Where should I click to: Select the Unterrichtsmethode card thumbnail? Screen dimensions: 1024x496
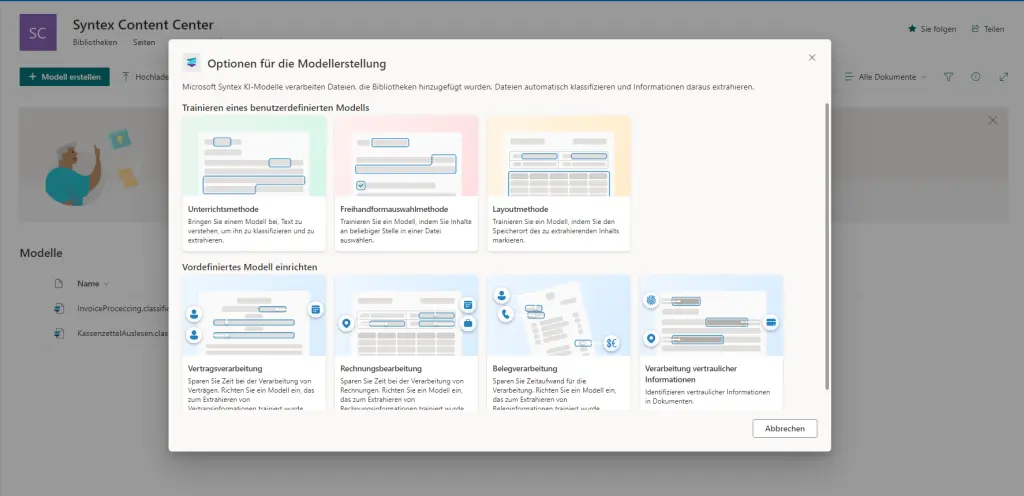pyautogui.click(x=254, y=156)
